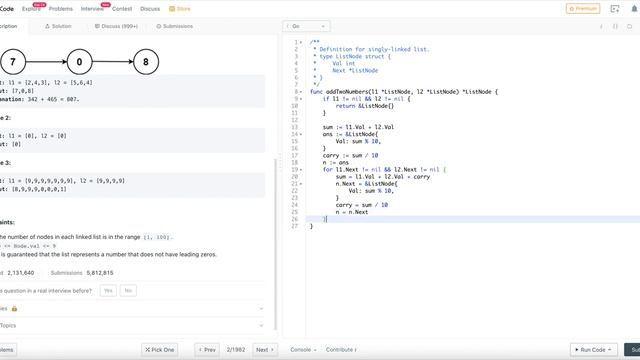Open the Console panel dropdown
The image size is (640, 360).
tap(303, 350)
